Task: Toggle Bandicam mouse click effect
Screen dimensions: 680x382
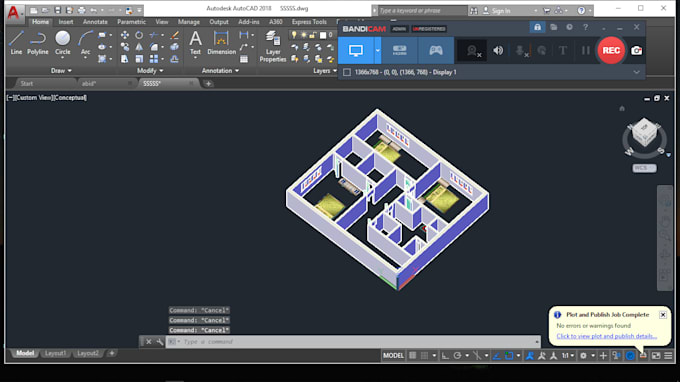Action: point(542,50)
